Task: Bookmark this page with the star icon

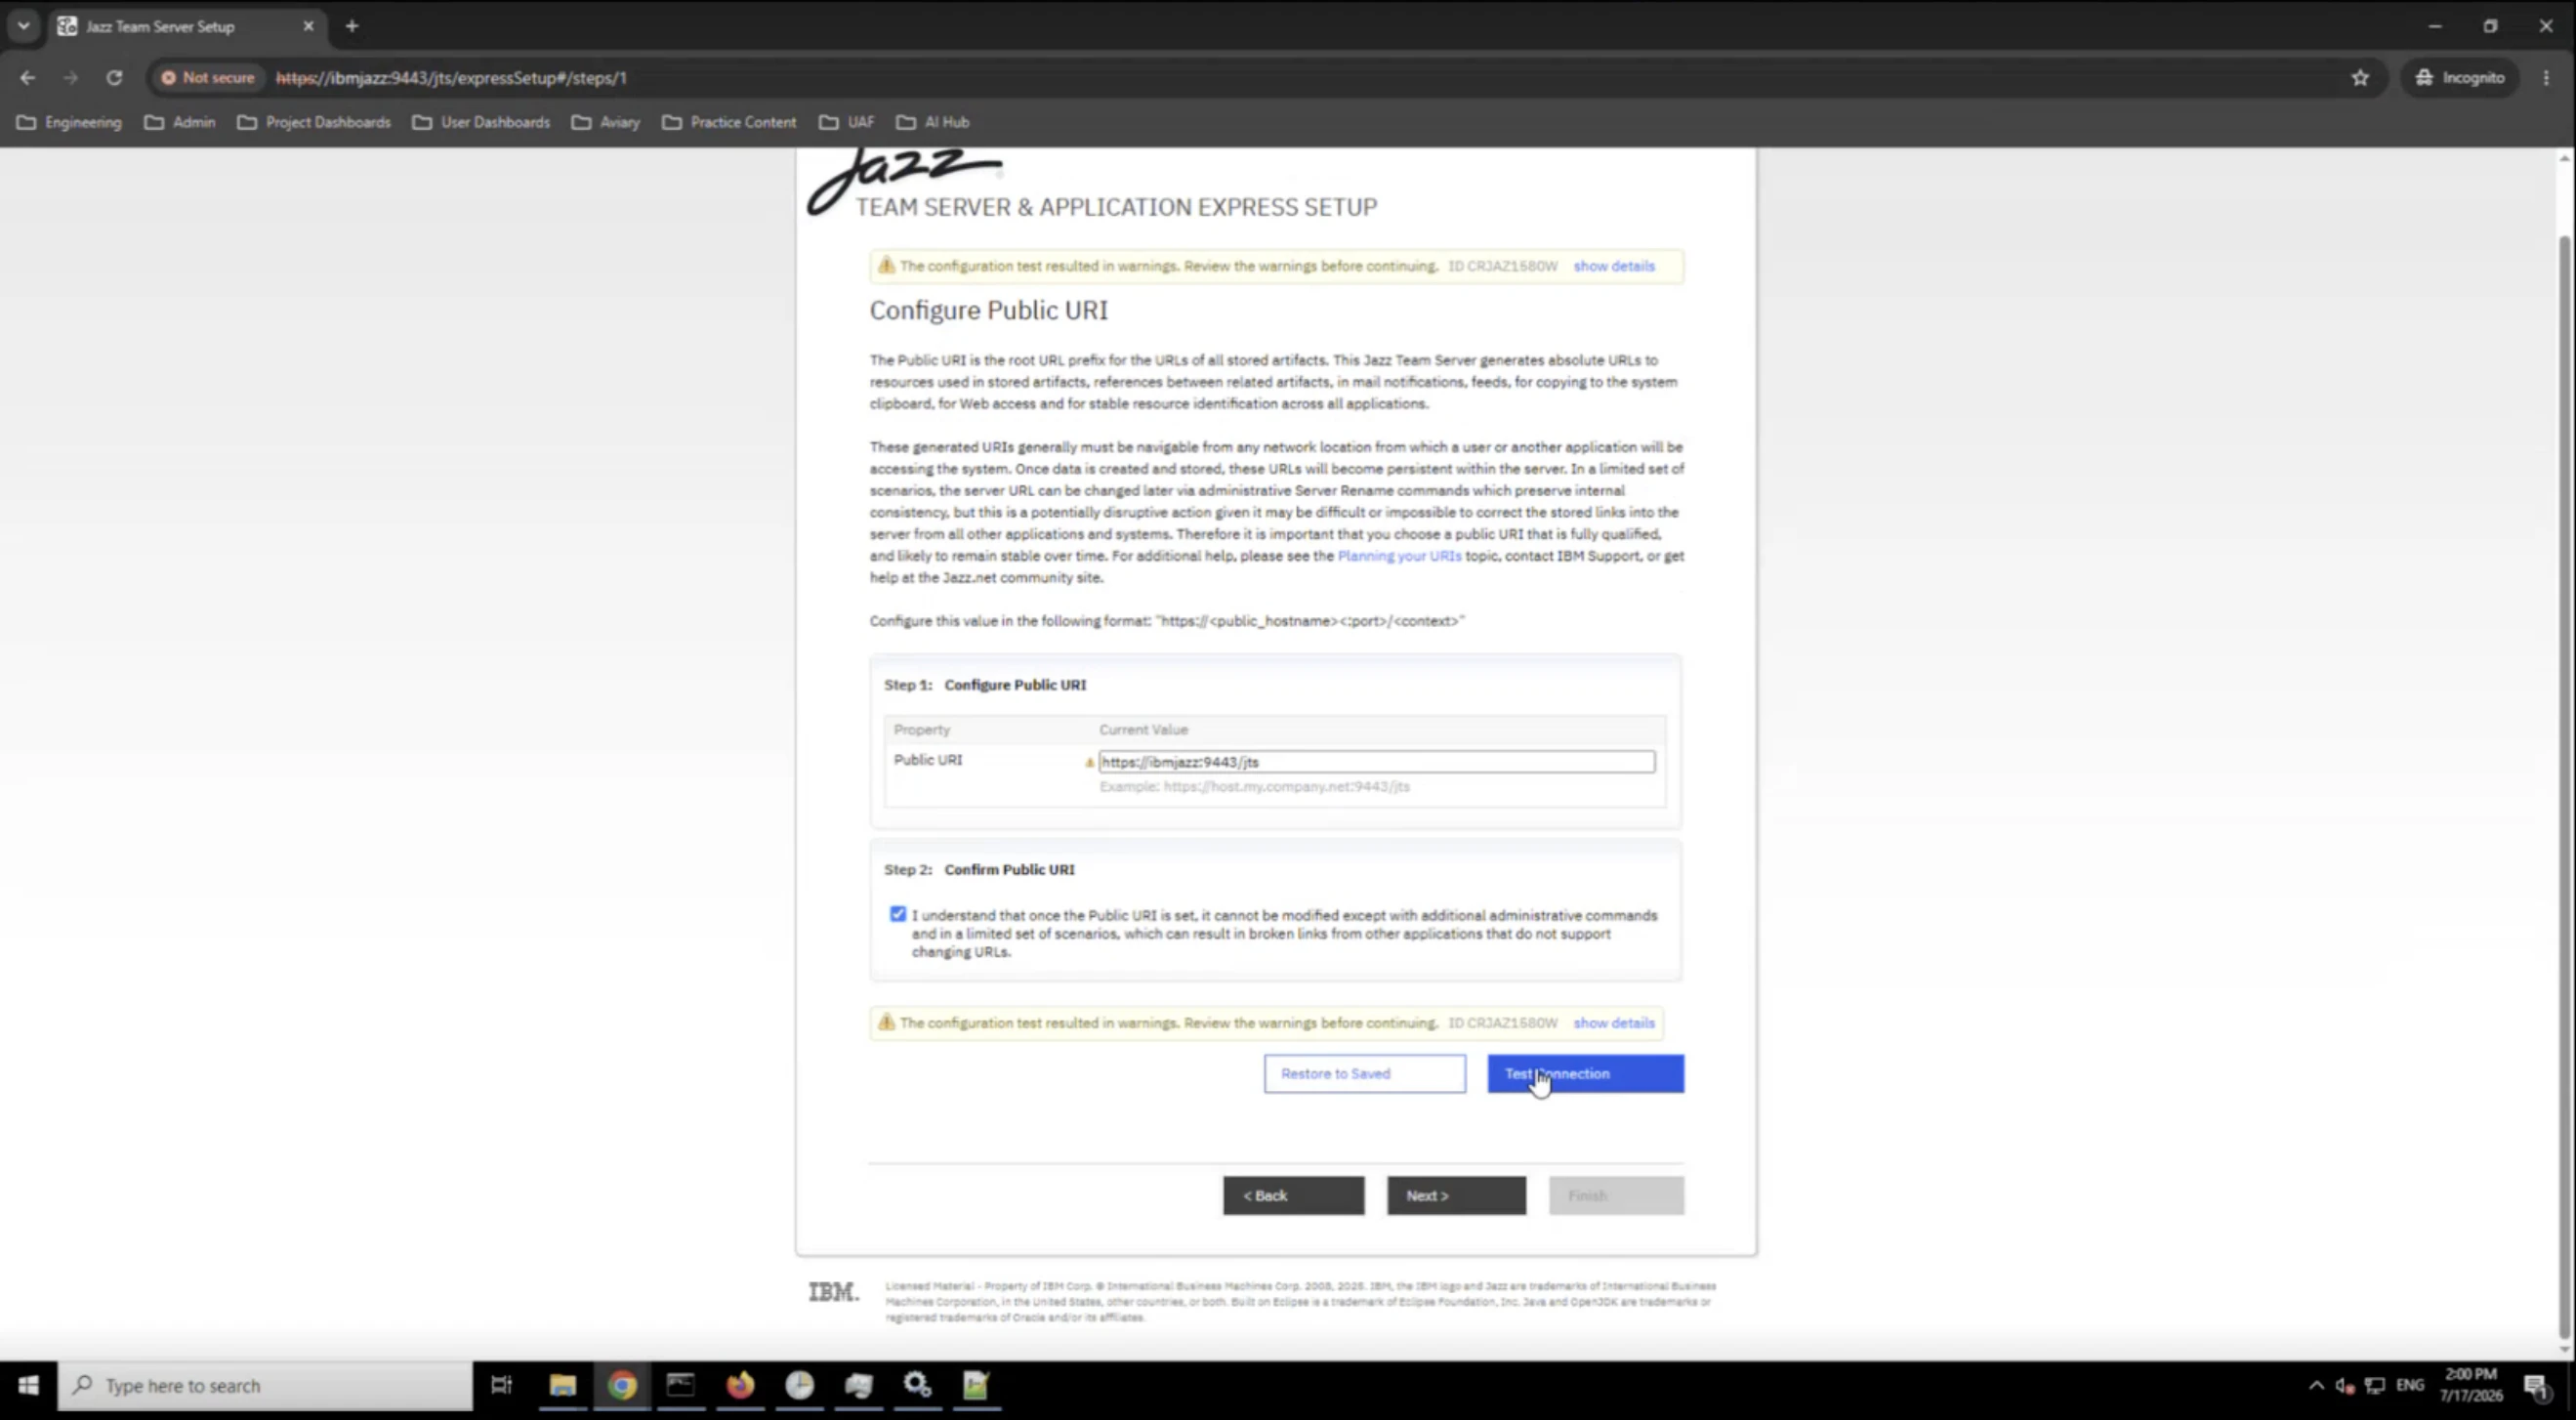Action: pyautogui.click(x=2360, y=78)
